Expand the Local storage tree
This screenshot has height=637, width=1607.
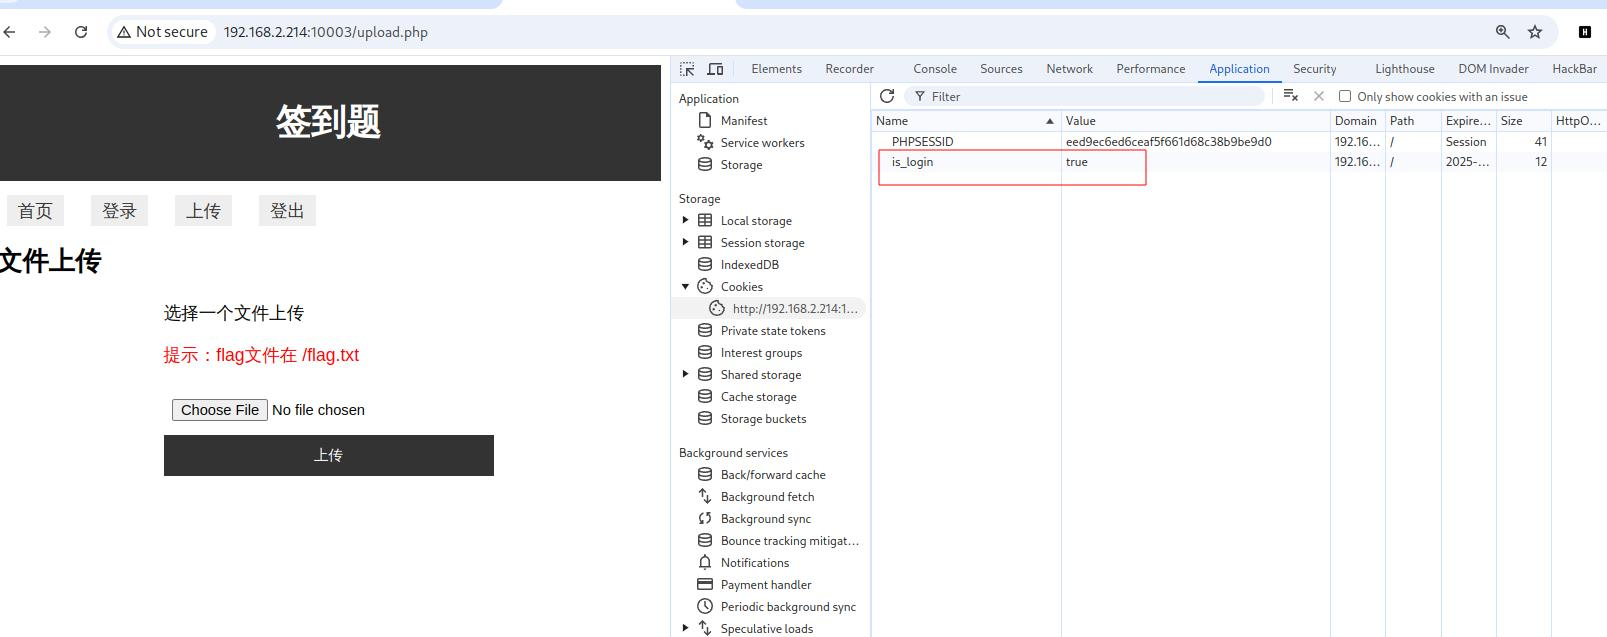[685, 220]
